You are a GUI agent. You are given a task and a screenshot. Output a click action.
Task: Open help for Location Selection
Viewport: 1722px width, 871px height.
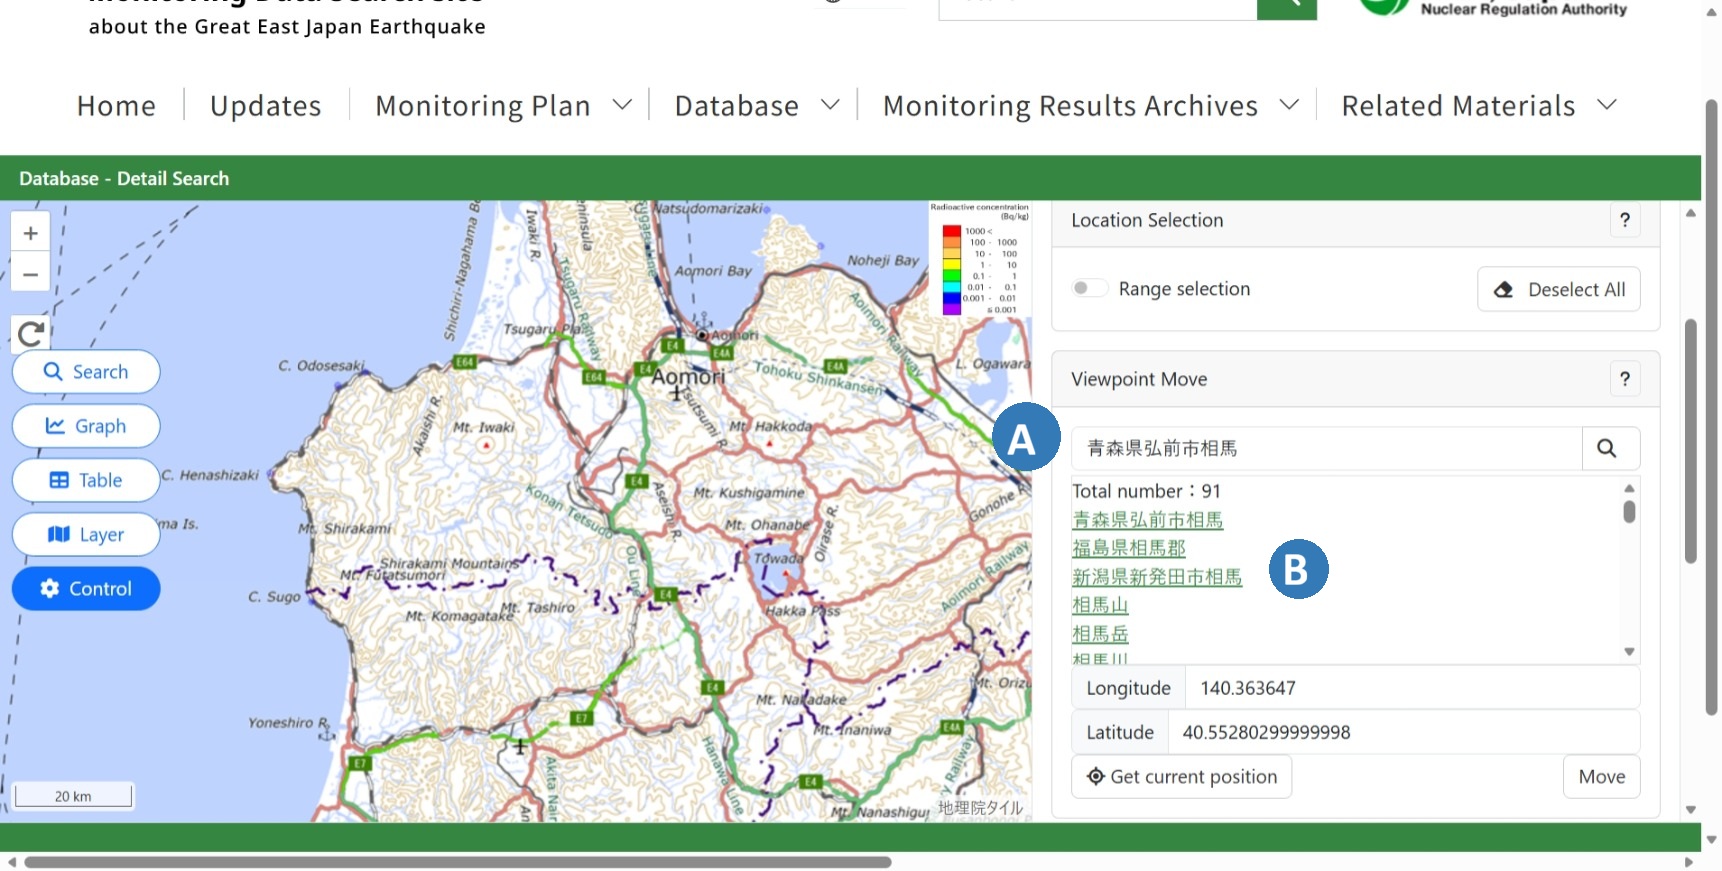click(1625, 220)
